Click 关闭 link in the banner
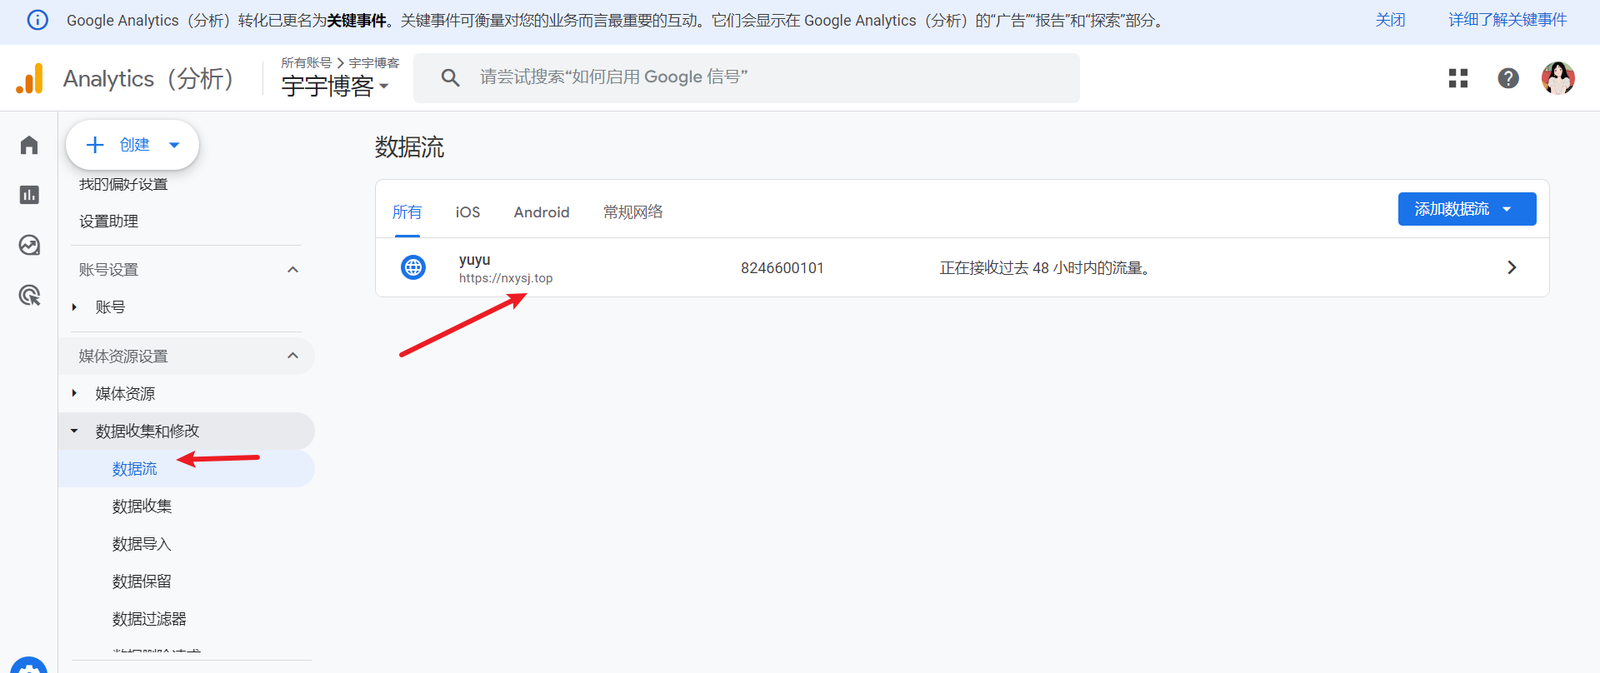This screenshot has height=673, width=1600. click(x=1390, y=20)
